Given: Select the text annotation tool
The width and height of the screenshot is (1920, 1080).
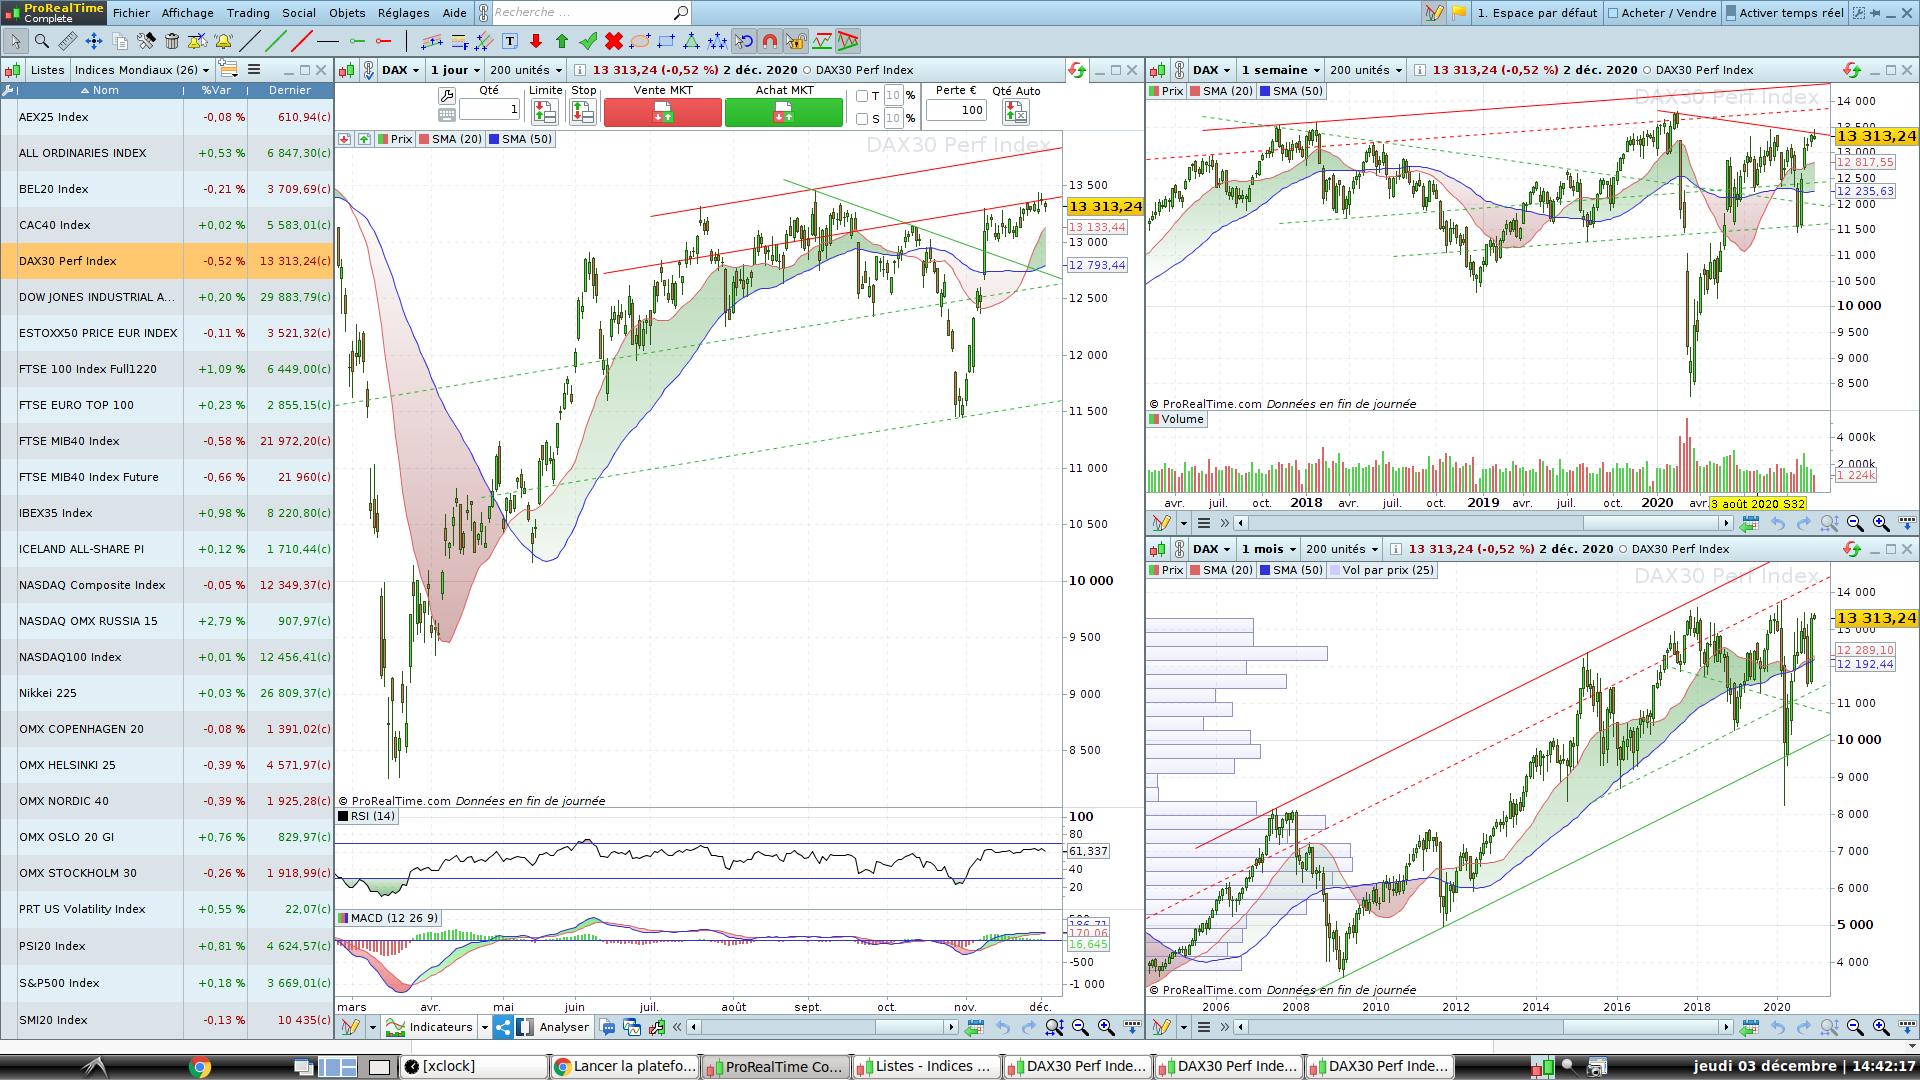Looking at the screenshot, I should point(510,41).
